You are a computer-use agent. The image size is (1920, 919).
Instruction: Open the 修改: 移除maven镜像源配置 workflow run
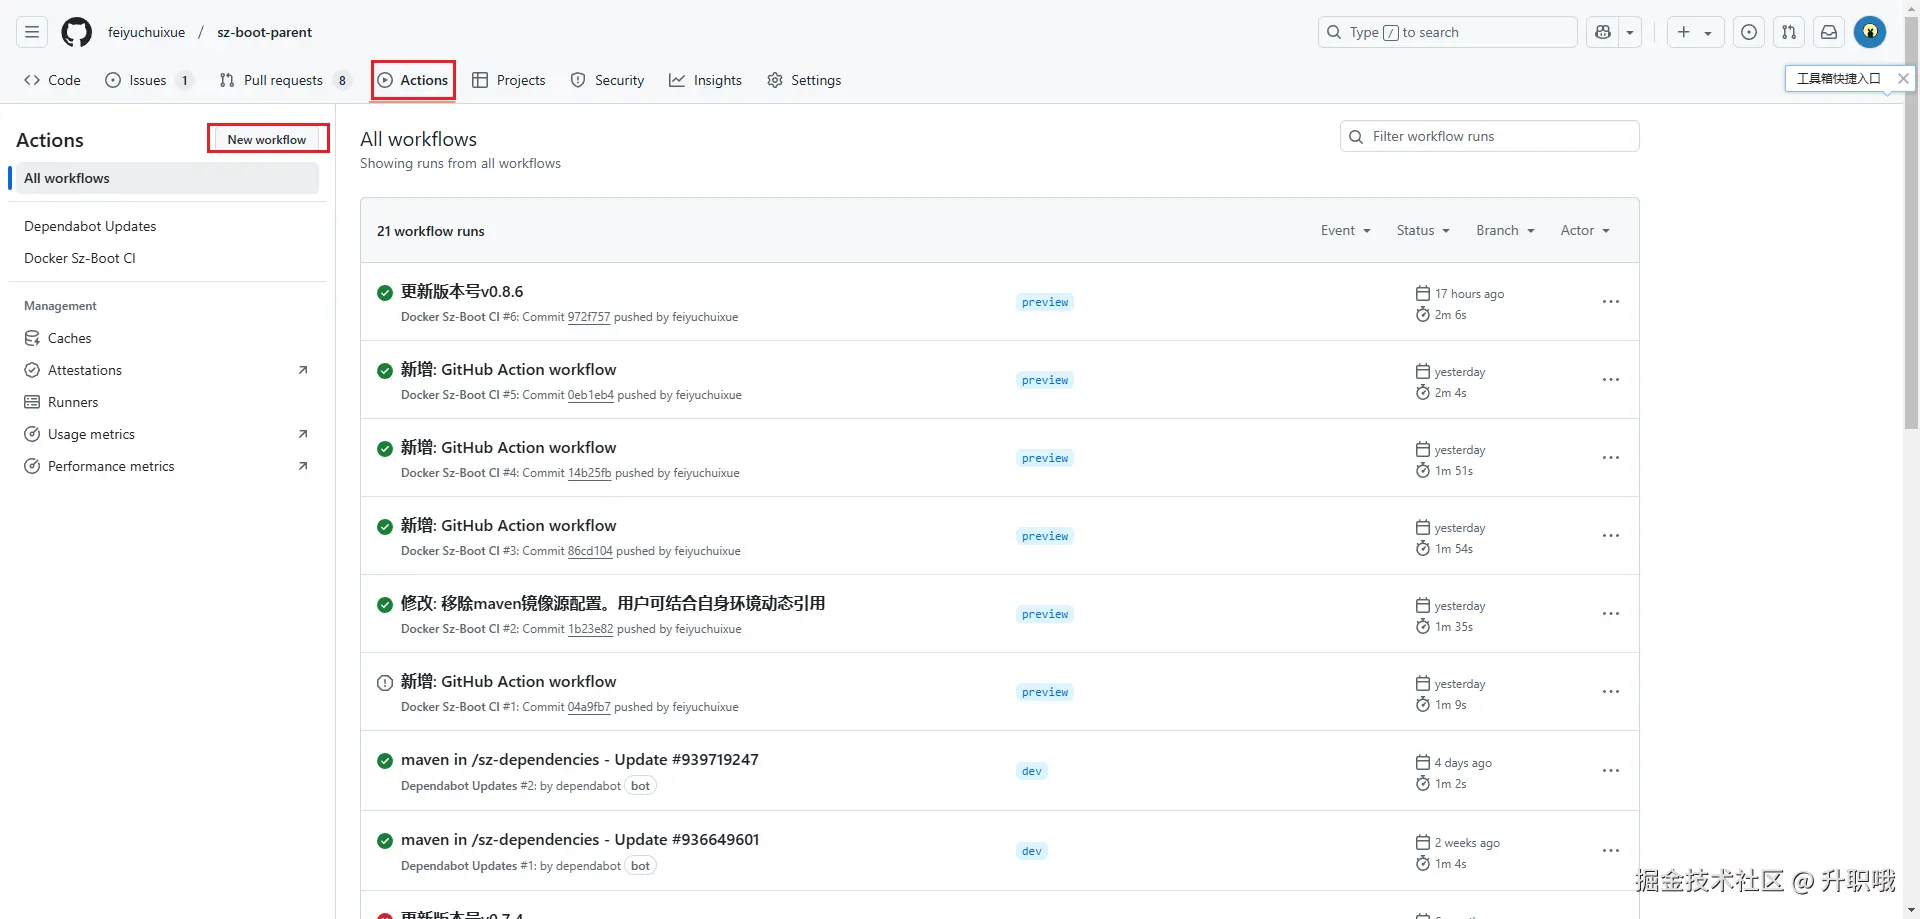tap(613, 604)
